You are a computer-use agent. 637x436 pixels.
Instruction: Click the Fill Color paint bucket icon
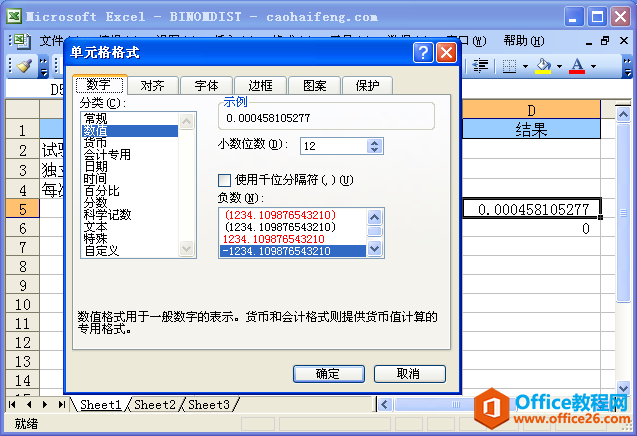coord(543,66)
